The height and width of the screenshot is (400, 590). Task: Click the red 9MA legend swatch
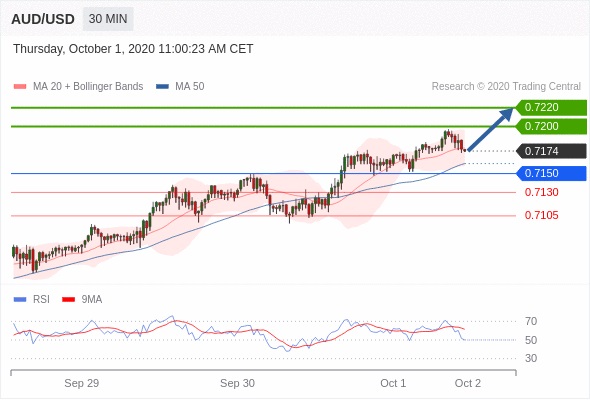click(68, 300)
